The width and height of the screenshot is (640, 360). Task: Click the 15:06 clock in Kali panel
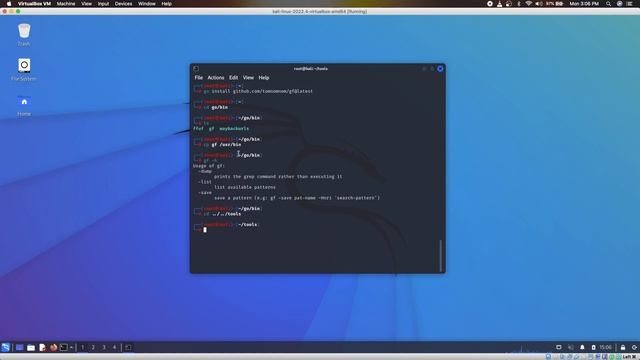[x=606, y=347]
